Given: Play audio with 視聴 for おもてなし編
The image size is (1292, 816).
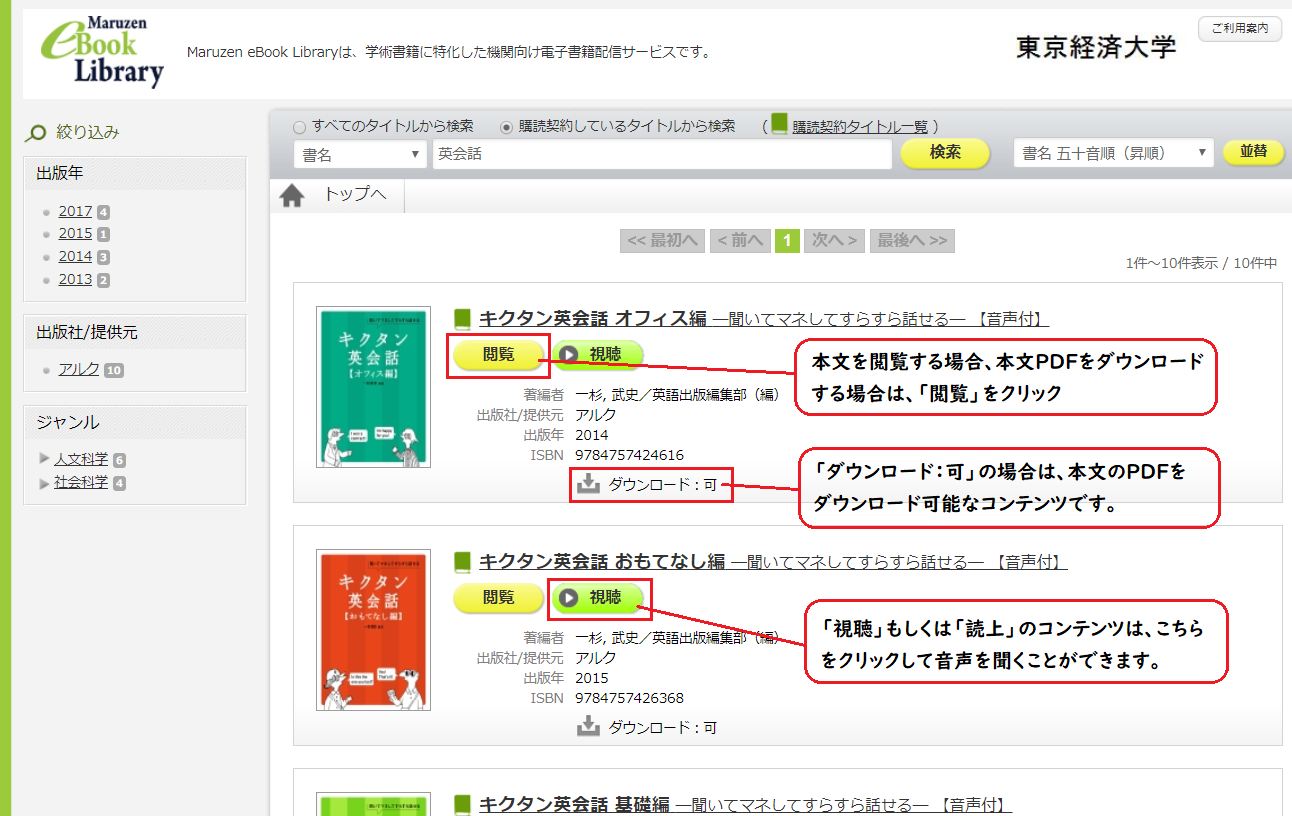Looking at the screenshot, I should click(x=598, y=597).
